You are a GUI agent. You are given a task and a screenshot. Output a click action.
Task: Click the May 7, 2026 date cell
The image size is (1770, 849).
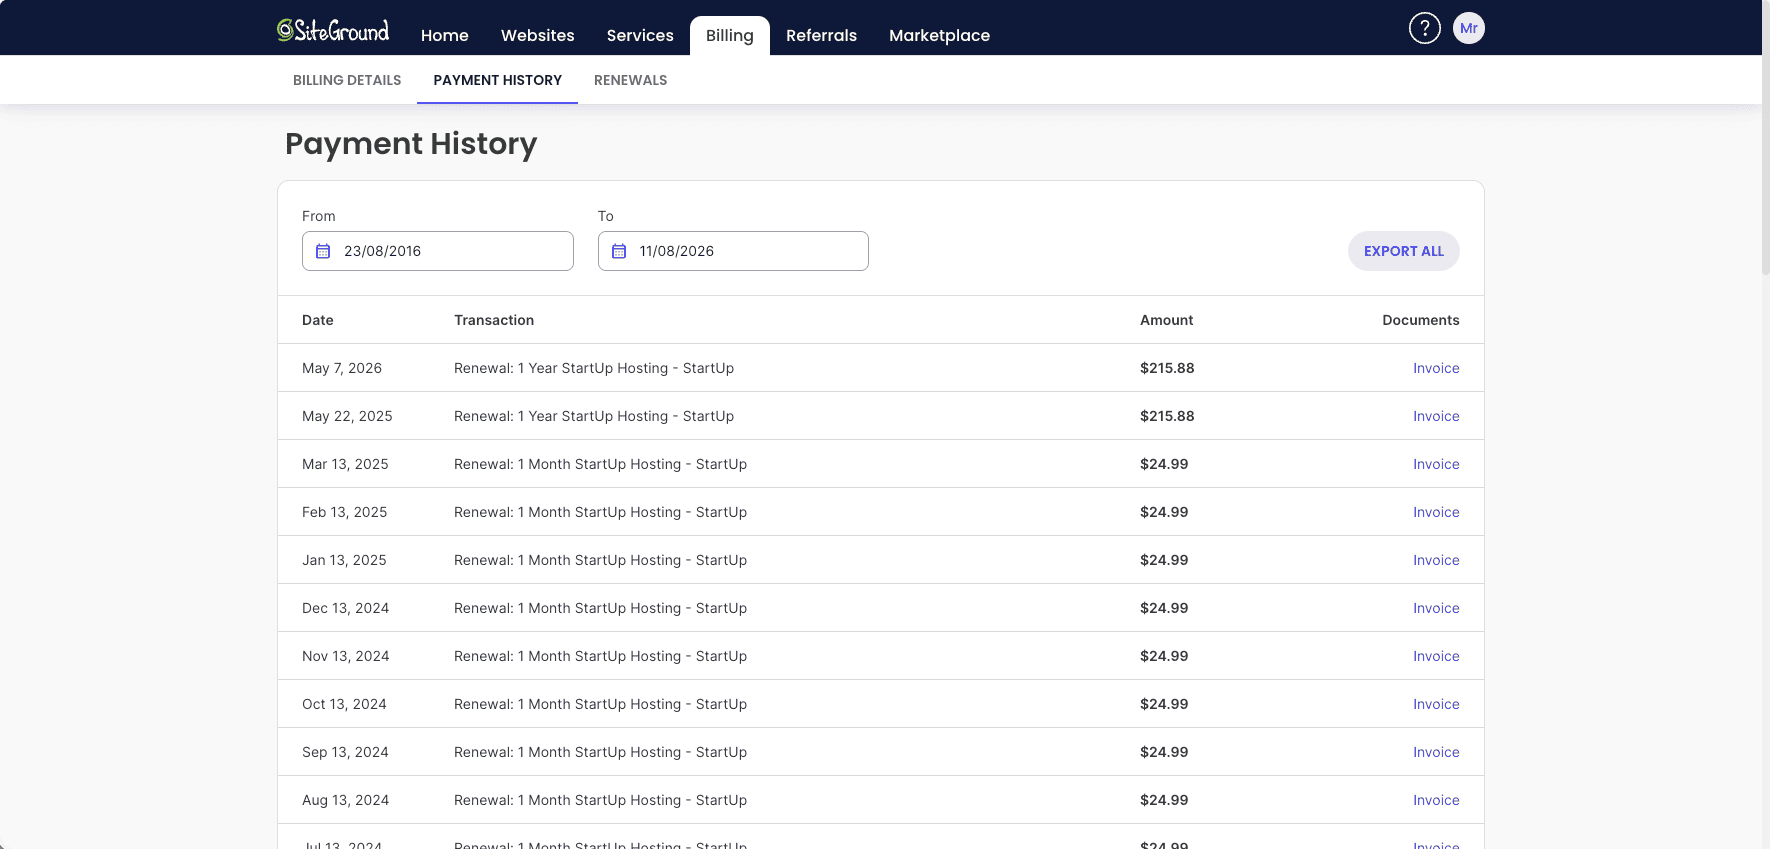click(342, 368)
